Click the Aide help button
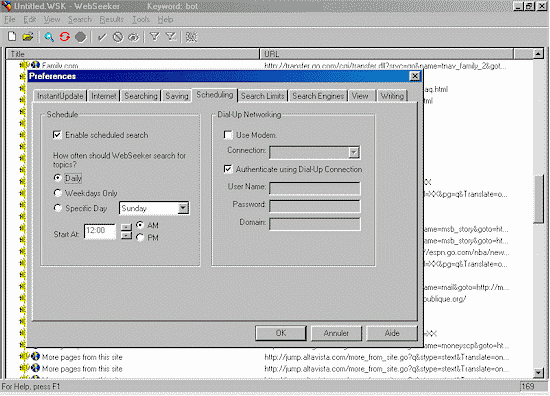Screen dimensions: 550x396 coord(392,333)
